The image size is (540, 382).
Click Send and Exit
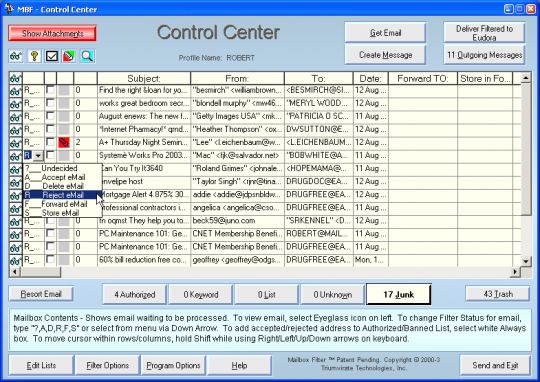coord(495,365)
